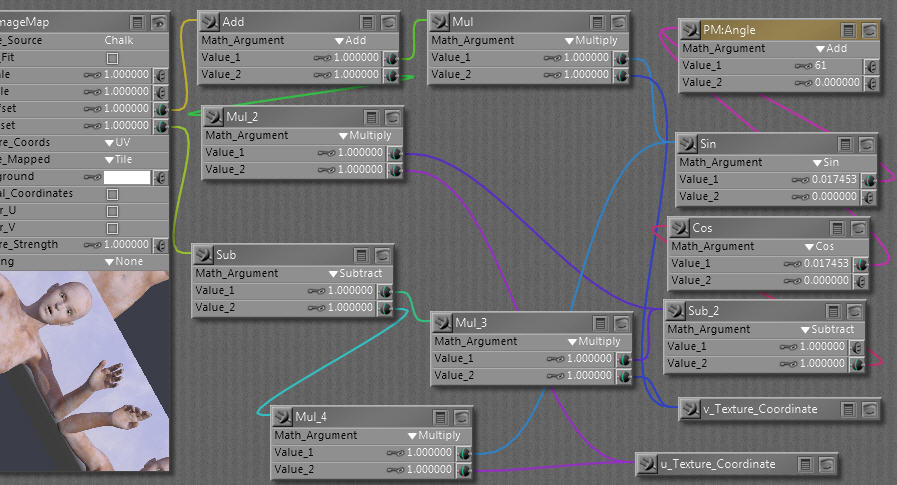This screenshot has height=485, width=897.
Task: Open the ImageMap node's options menu icon
Action: (137, 22)
